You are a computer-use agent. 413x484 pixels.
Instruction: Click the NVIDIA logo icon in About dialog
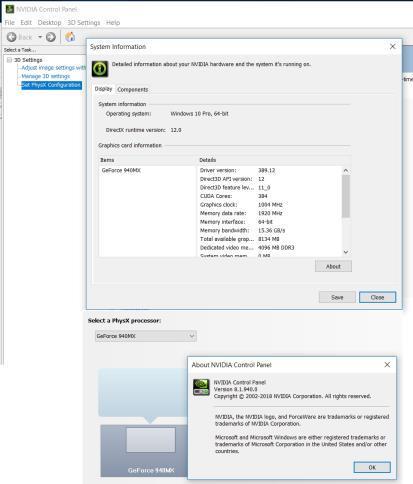[x=201, y=387]
